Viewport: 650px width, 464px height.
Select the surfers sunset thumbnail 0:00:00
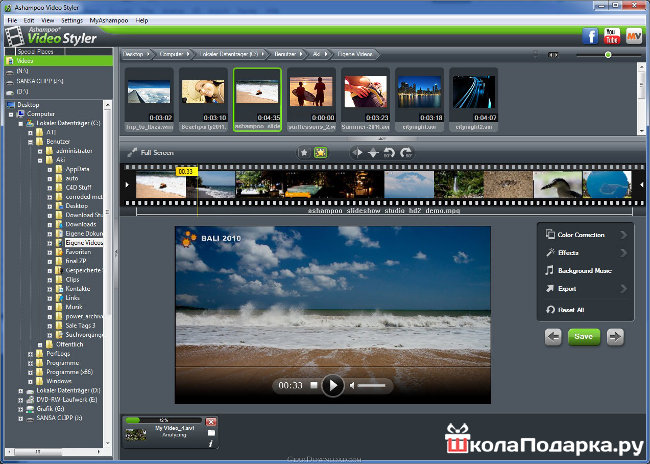tap(311, 100)
